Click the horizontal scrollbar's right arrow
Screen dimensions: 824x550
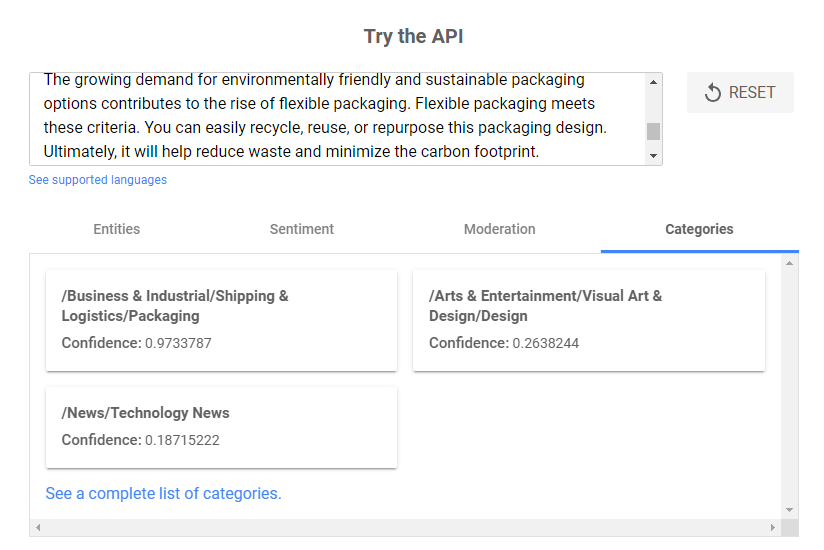pos(772,527)
